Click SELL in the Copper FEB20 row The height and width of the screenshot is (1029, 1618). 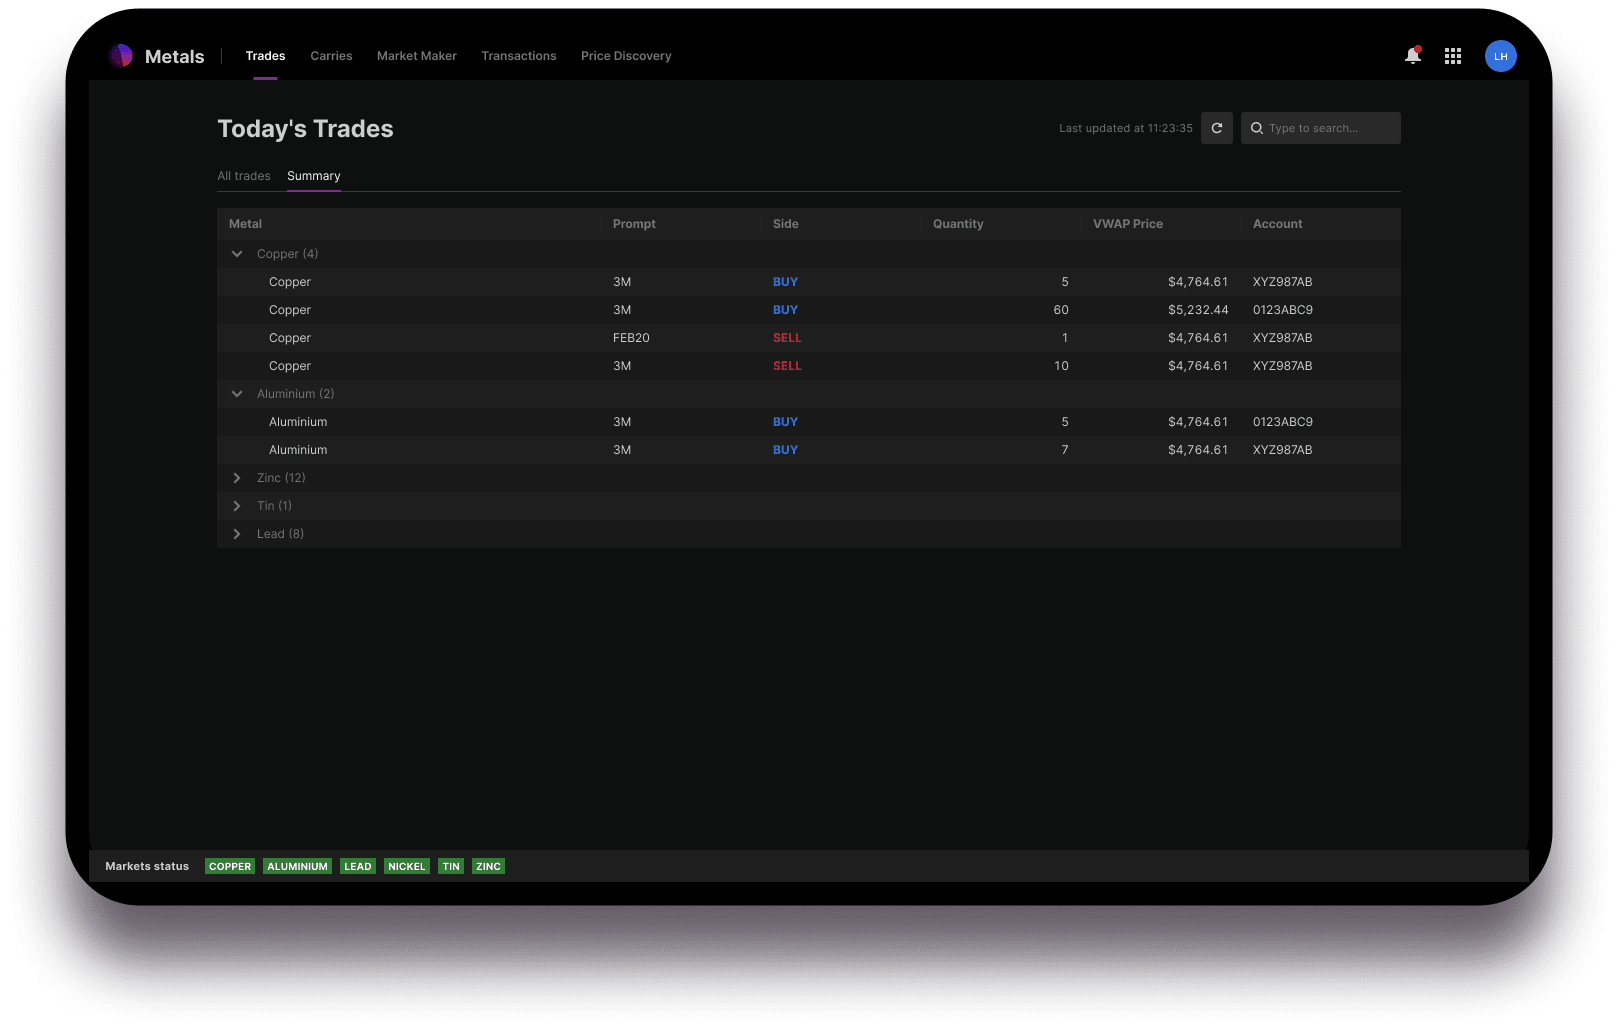coord(787,338)
